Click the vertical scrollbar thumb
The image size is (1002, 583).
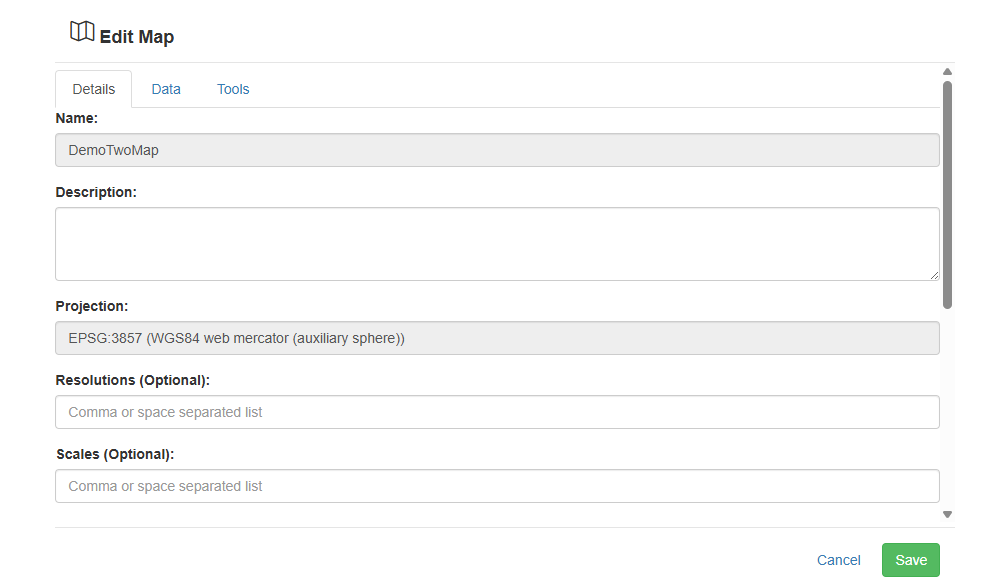pos(948,195)
